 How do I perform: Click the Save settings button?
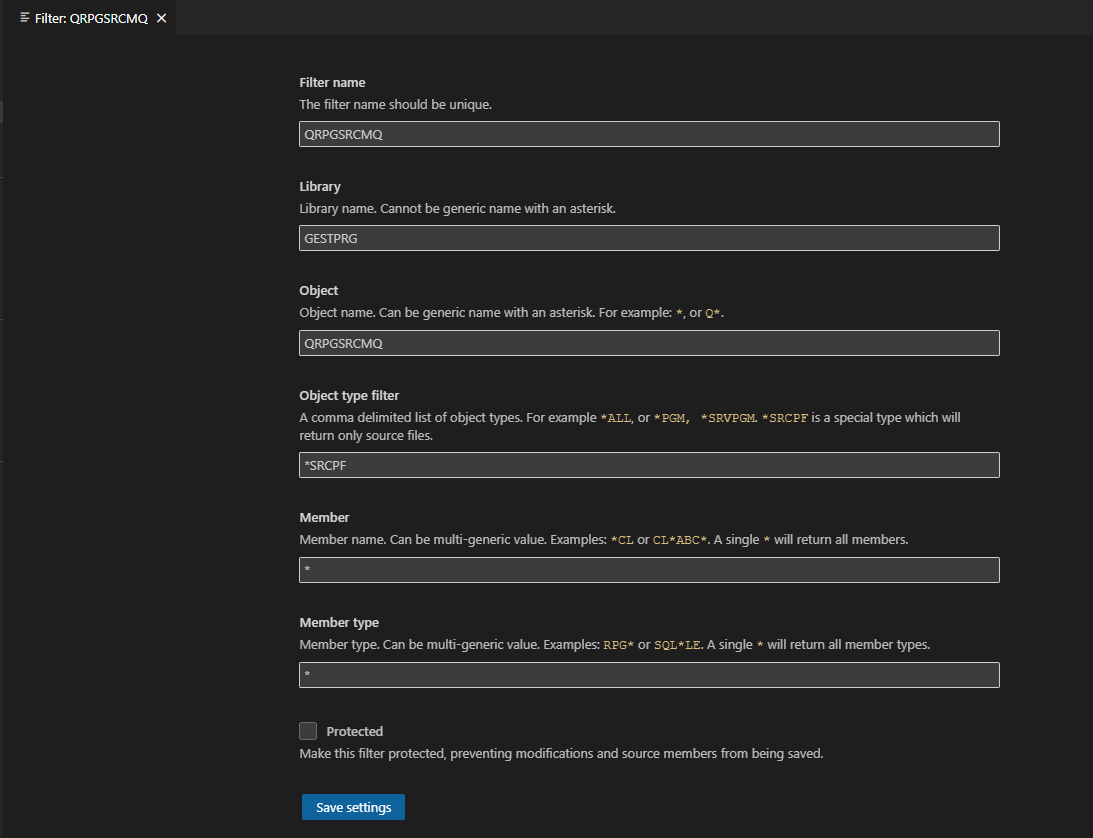click(x=352, y=806)
